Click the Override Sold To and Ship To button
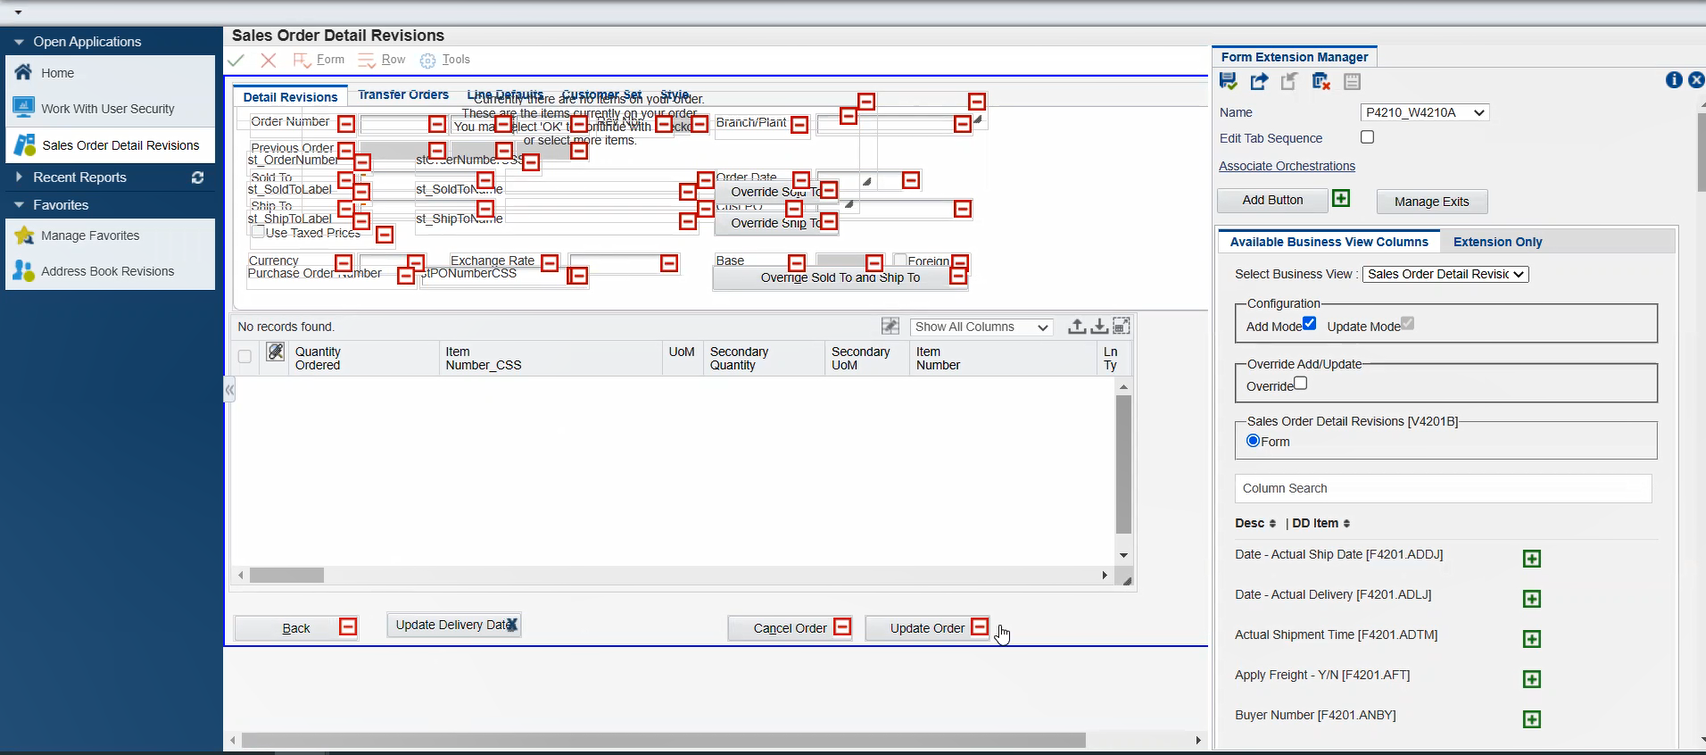This screenshot has width=1706, height=755. click(840, 278)
